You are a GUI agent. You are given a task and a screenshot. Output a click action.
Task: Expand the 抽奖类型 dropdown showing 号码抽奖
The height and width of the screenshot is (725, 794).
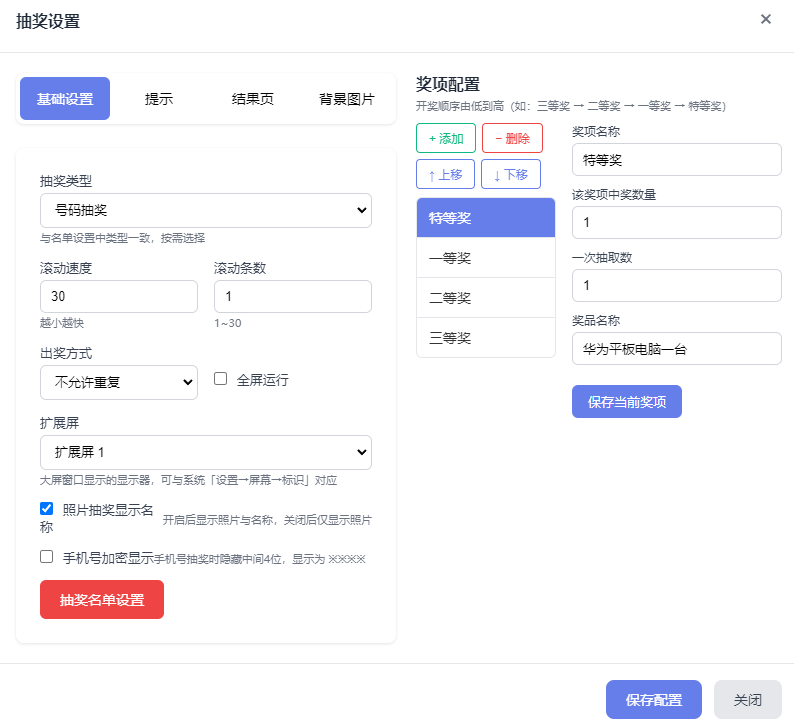(x=206, y=210)
